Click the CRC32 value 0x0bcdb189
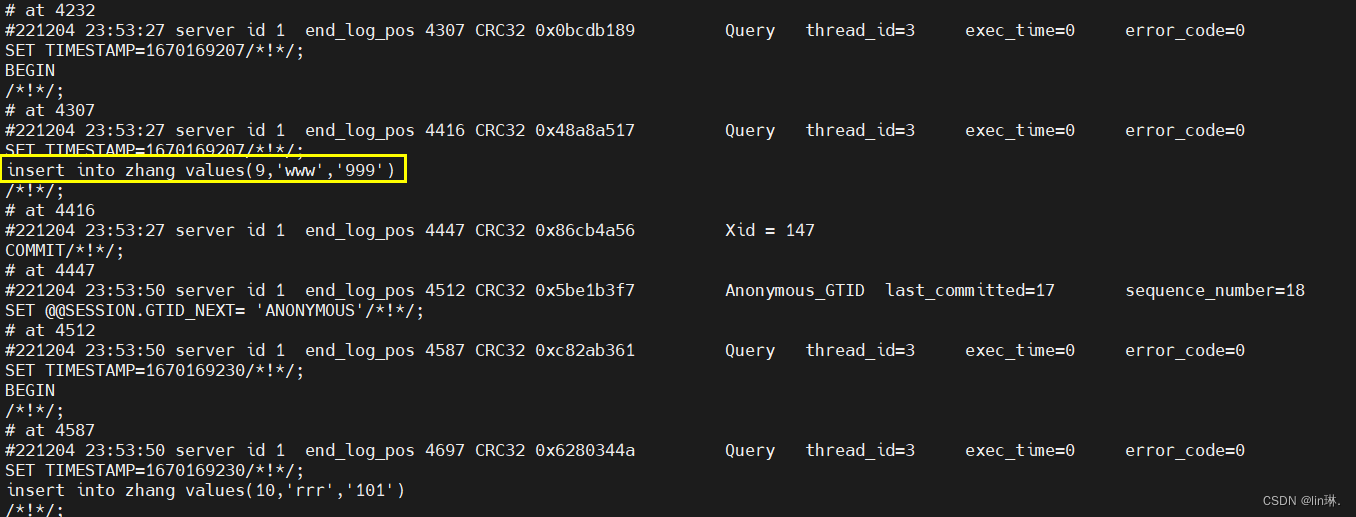Image resolution: width=1356 pixels, height=517 pixels. click(584, 31)
